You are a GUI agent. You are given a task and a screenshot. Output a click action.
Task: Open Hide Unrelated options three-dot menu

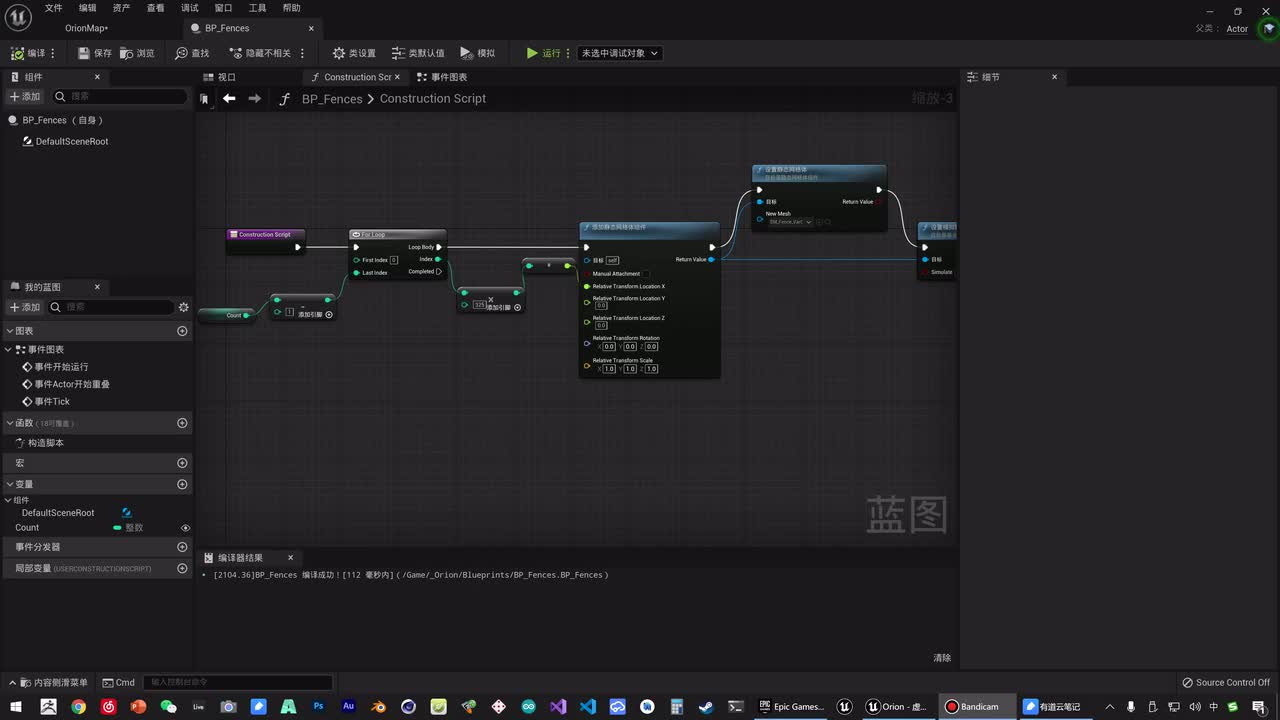tap(302, 53)
